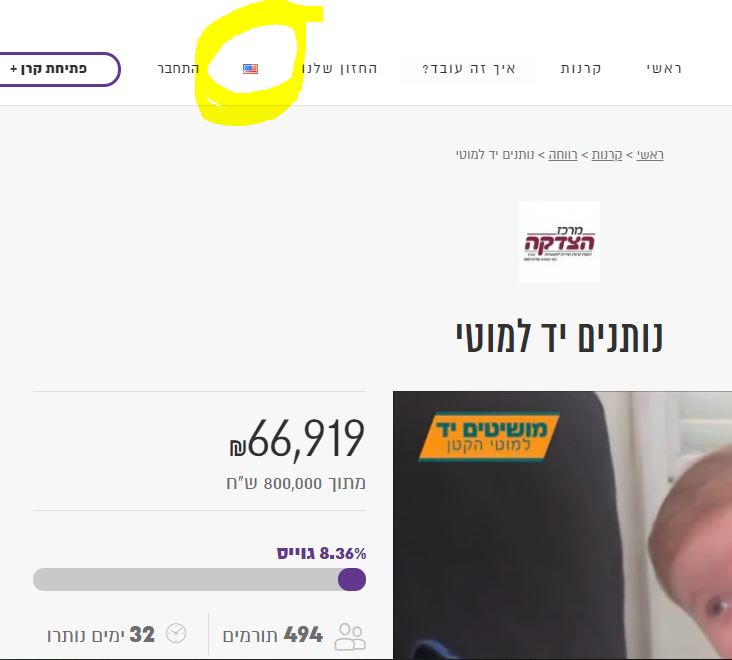Click the orange מושיטים יד badge on video
This screenshot has height=660, width=732.
pyautogui.click(x=489, y=436)
